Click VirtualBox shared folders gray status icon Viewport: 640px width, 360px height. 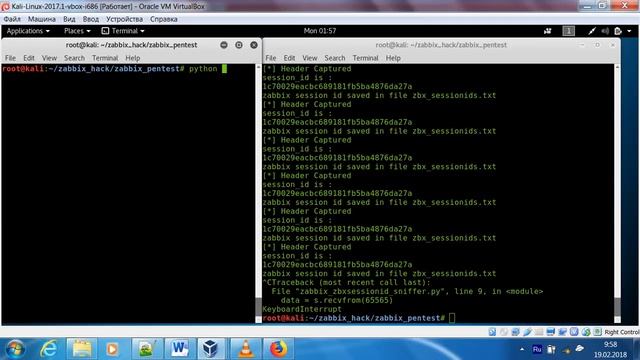pos(539,332)
